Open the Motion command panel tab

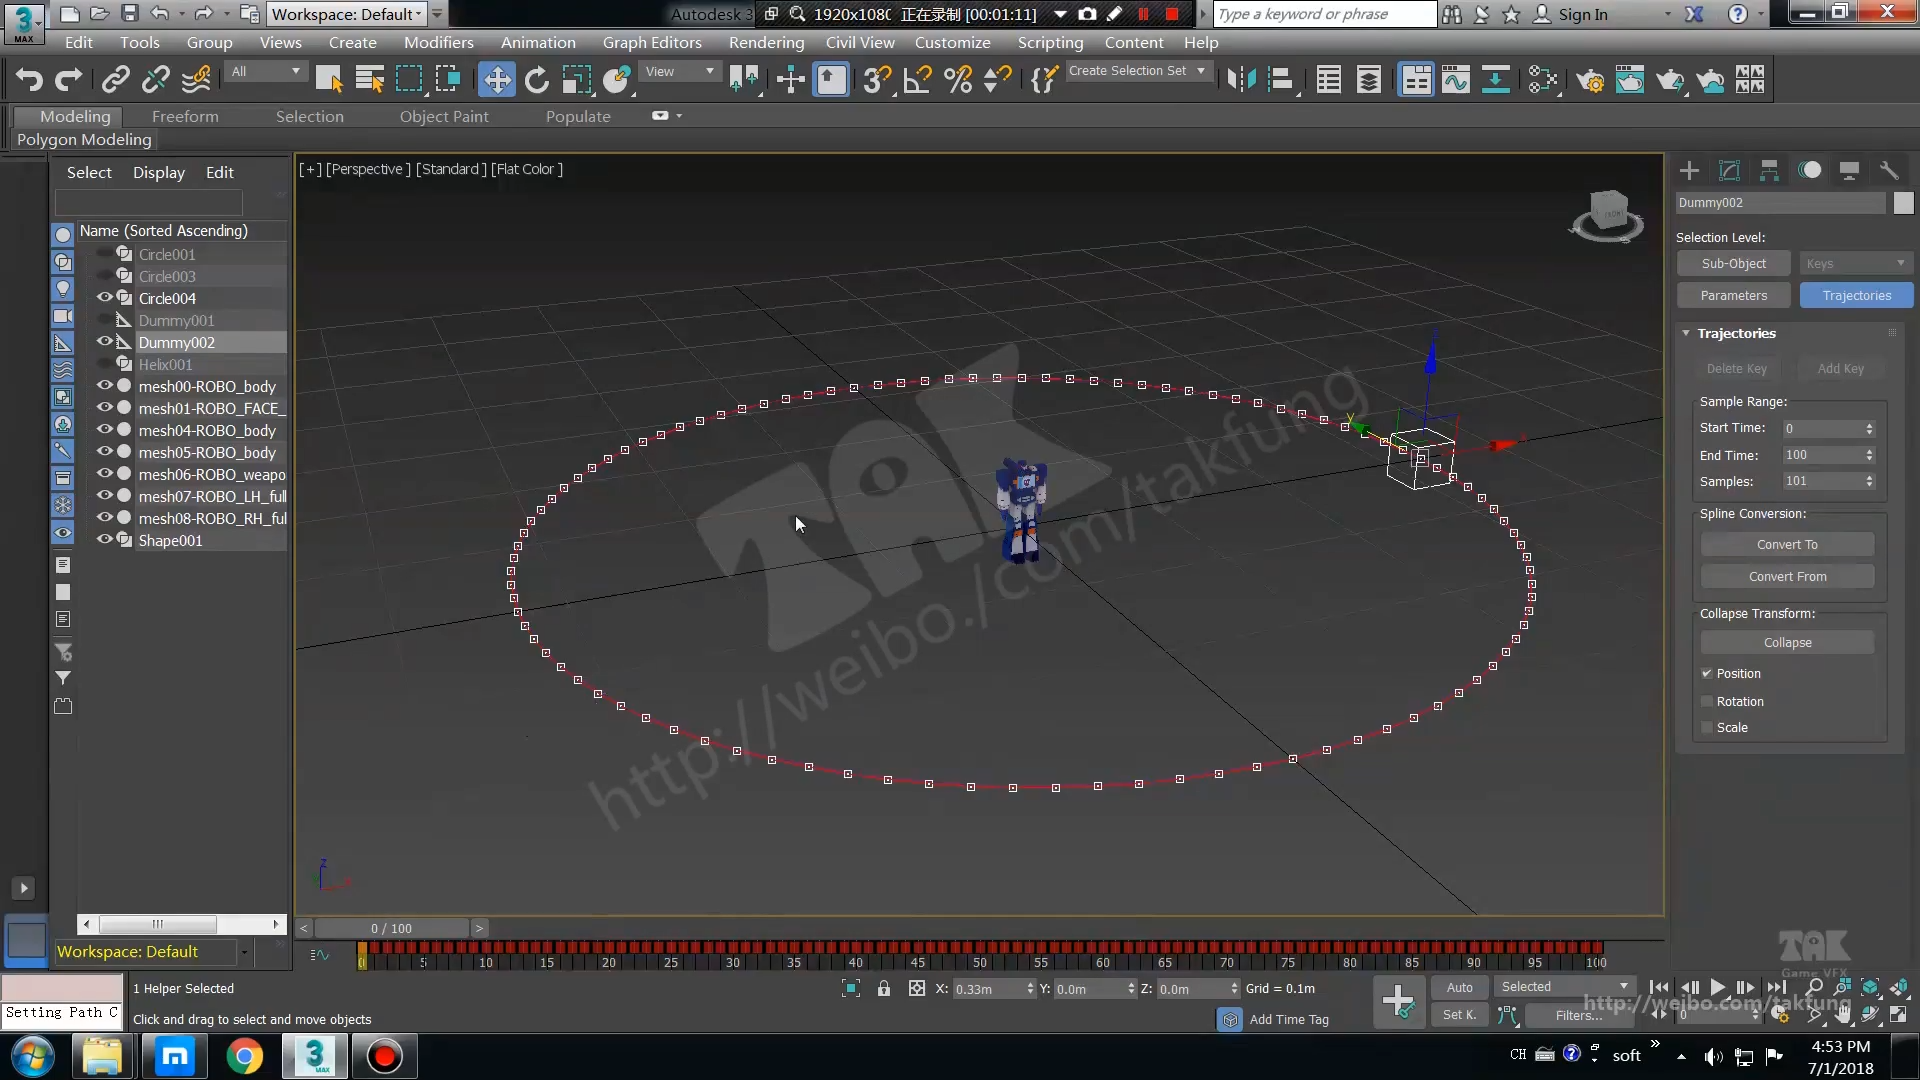[x=1809, y=170]
